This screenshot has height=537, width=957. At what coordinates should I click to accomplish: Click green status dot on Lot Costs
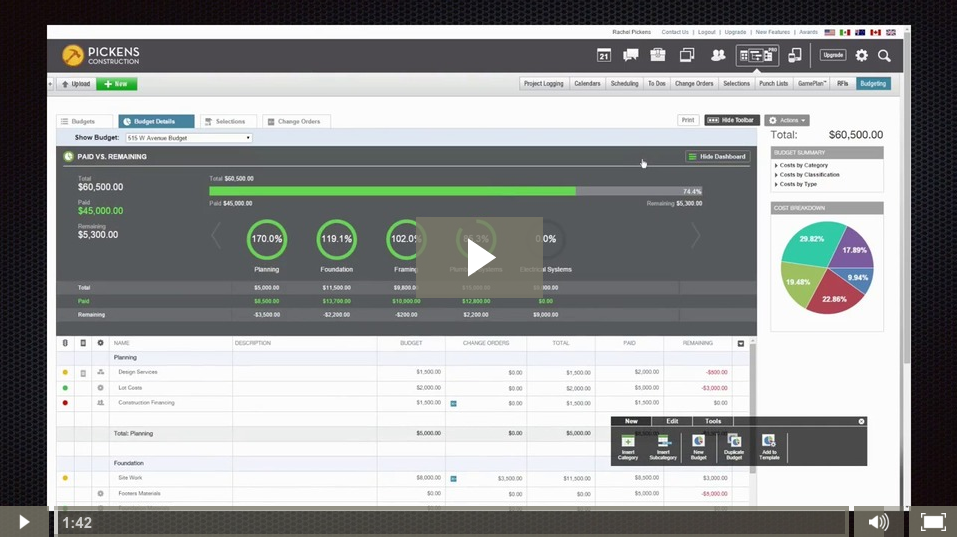(x=65, y=387)
